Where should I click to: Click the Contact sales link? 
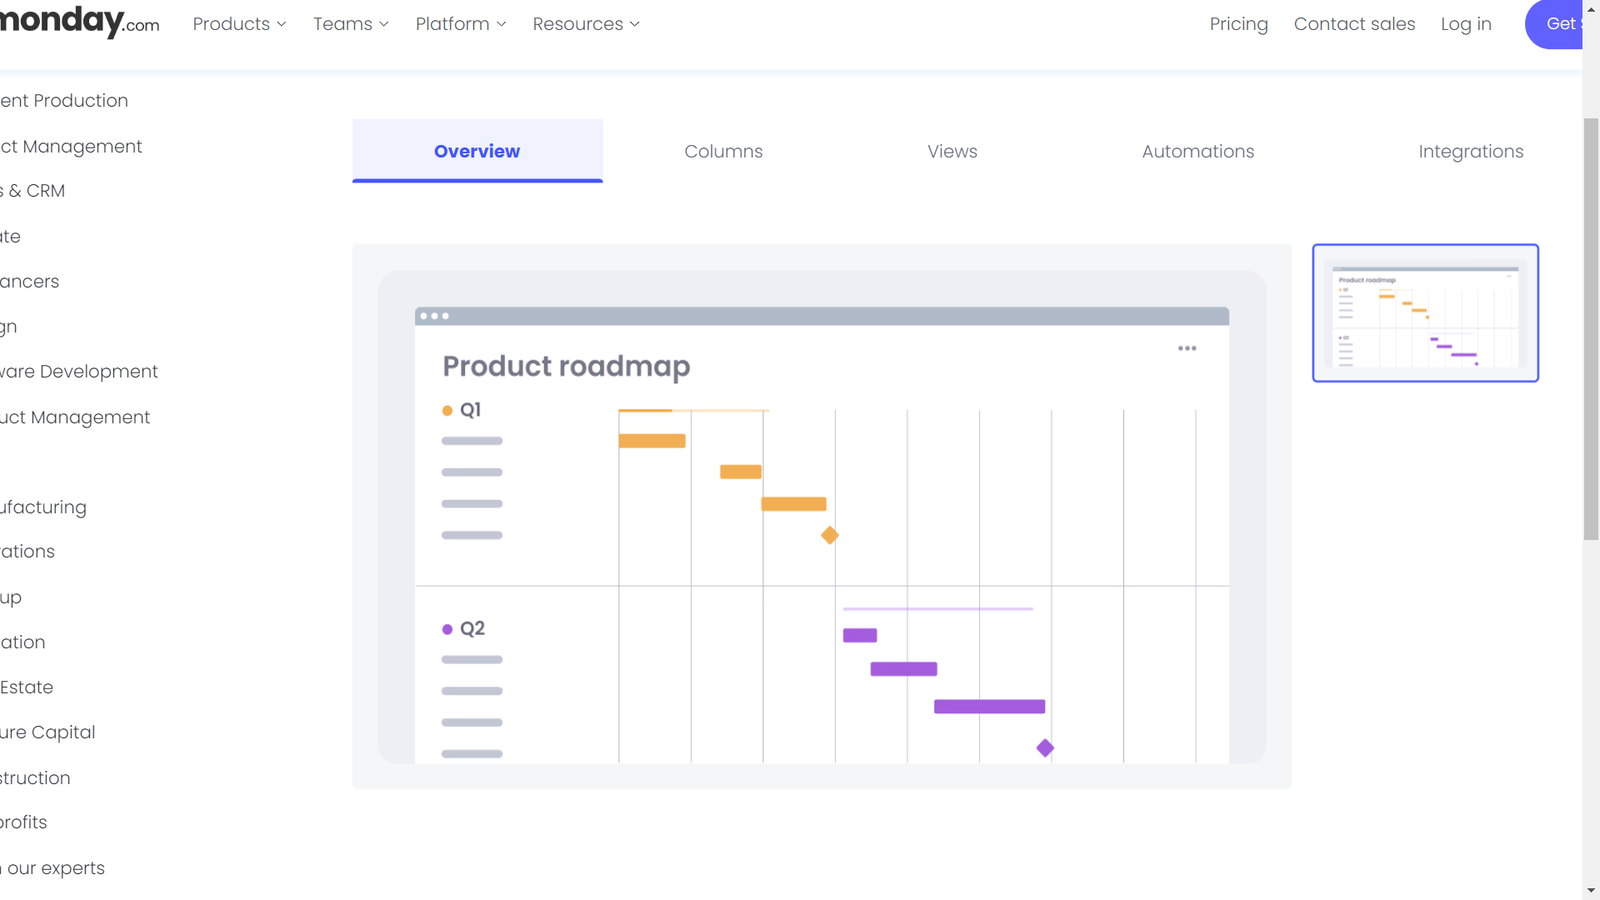coord(1354,24)
